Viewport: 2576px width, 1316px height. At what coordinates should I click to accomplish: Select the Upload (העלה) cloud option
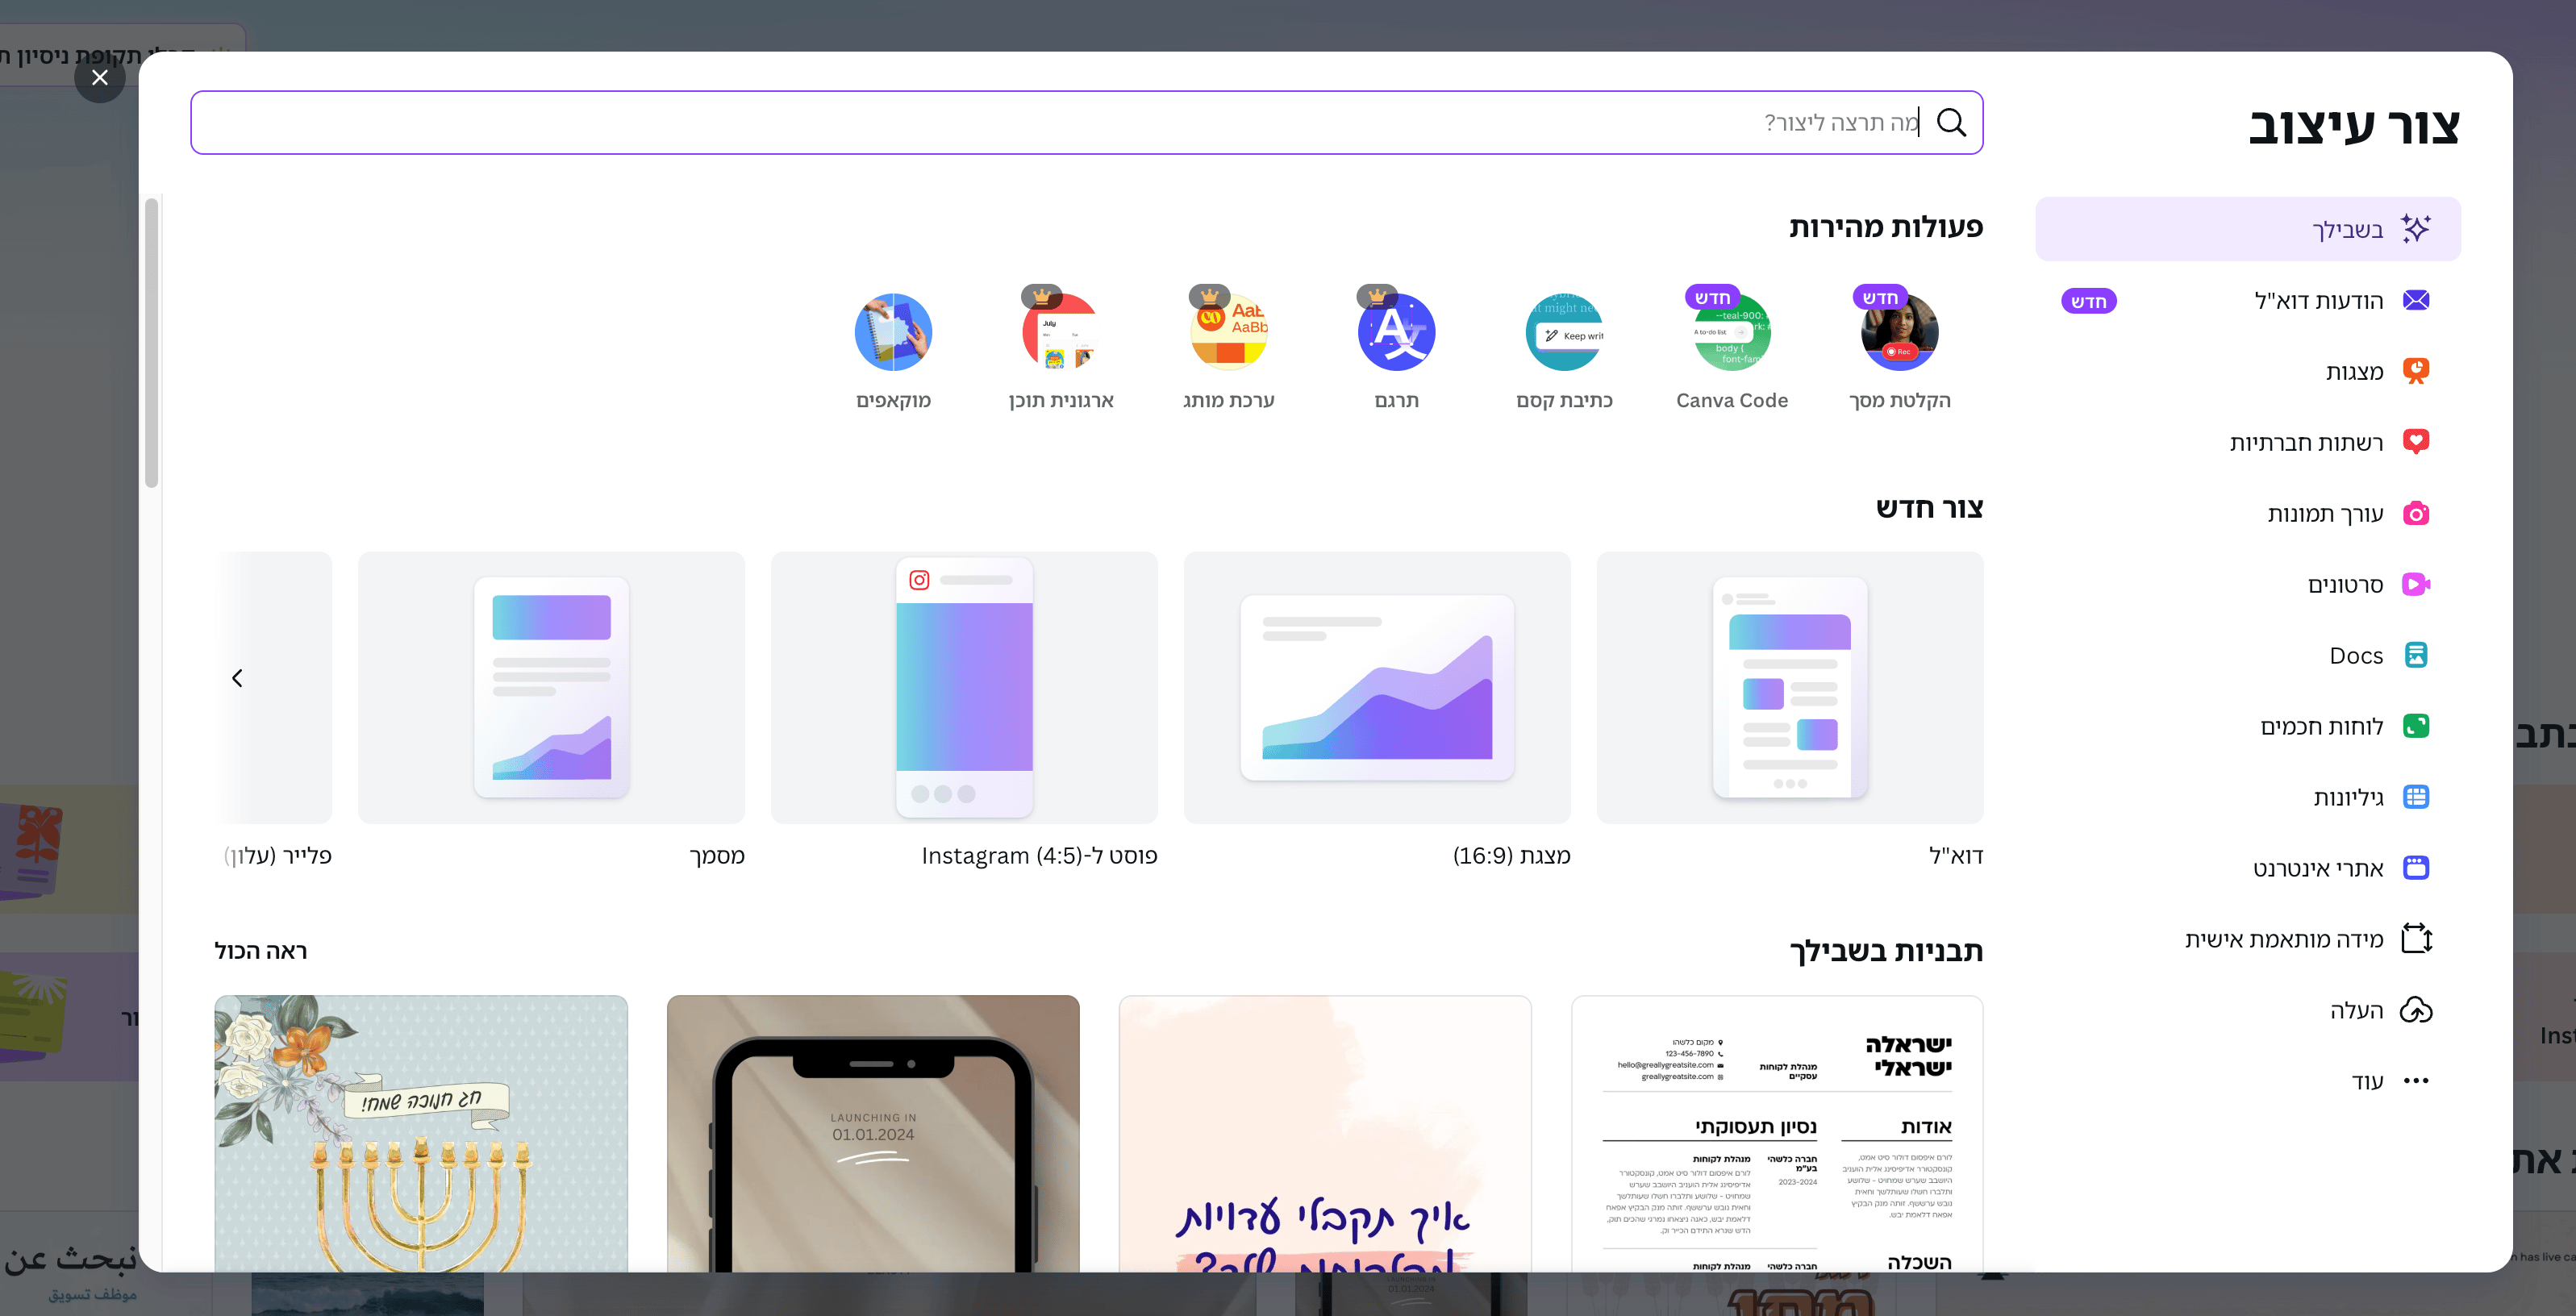tap(2355, 1010)
